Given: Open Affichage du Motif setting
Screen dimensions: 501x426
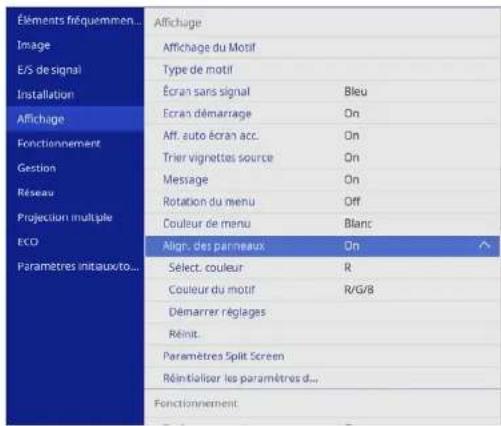Looking at the screenshot, I should click(209, 47).
